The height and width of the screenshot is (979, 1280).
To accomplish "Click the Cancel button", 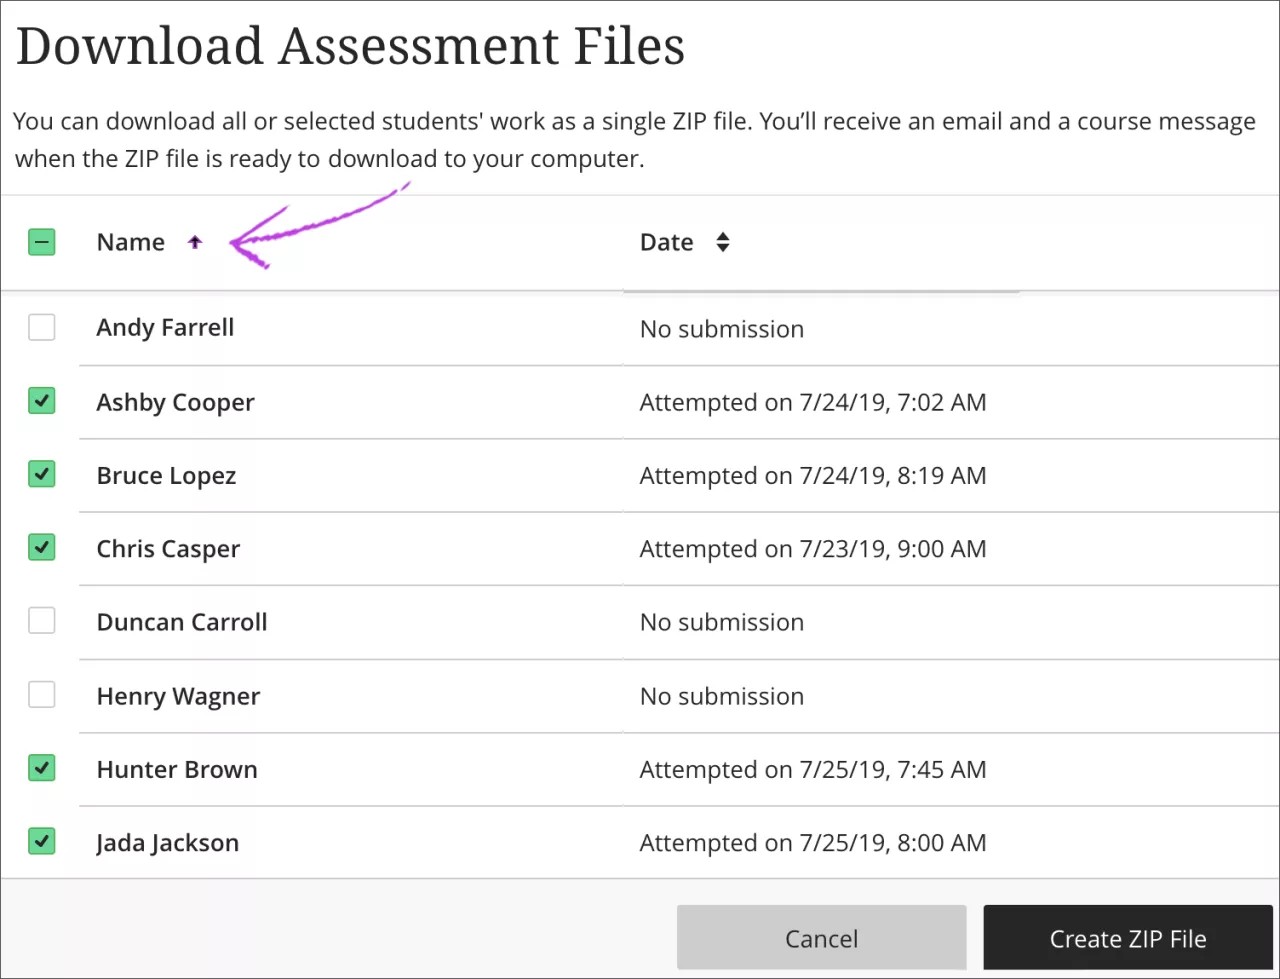I will point(821,938).
